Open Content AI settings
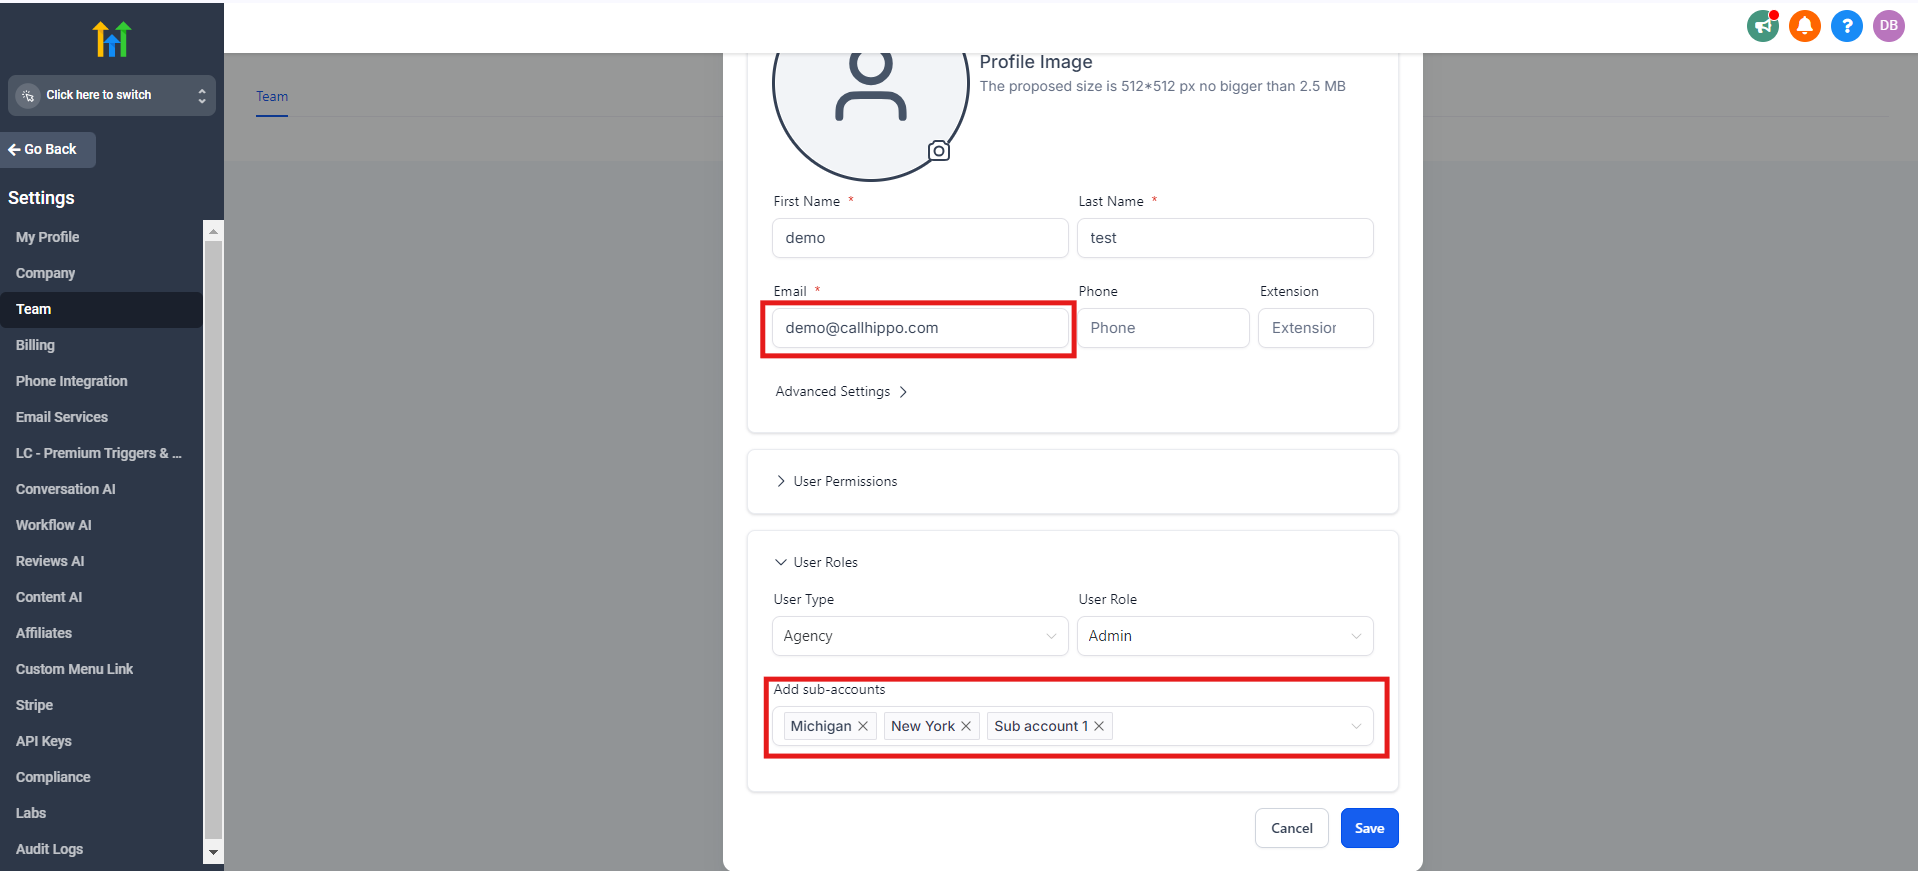Image resolution: width=1918 pixels, height=871 pixels. 49,597
